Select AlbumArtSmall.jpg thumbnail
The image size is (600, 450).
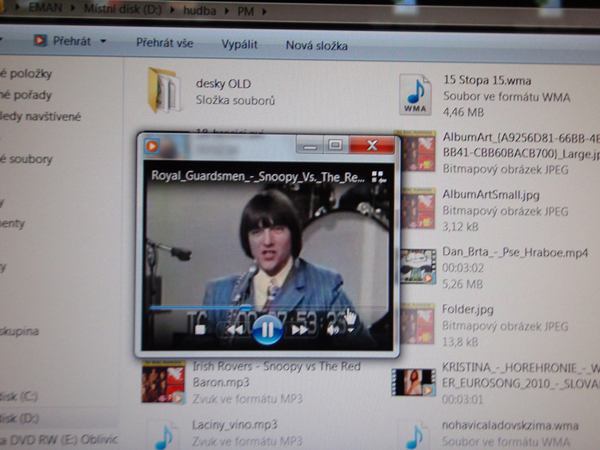(x=418, y=209)
